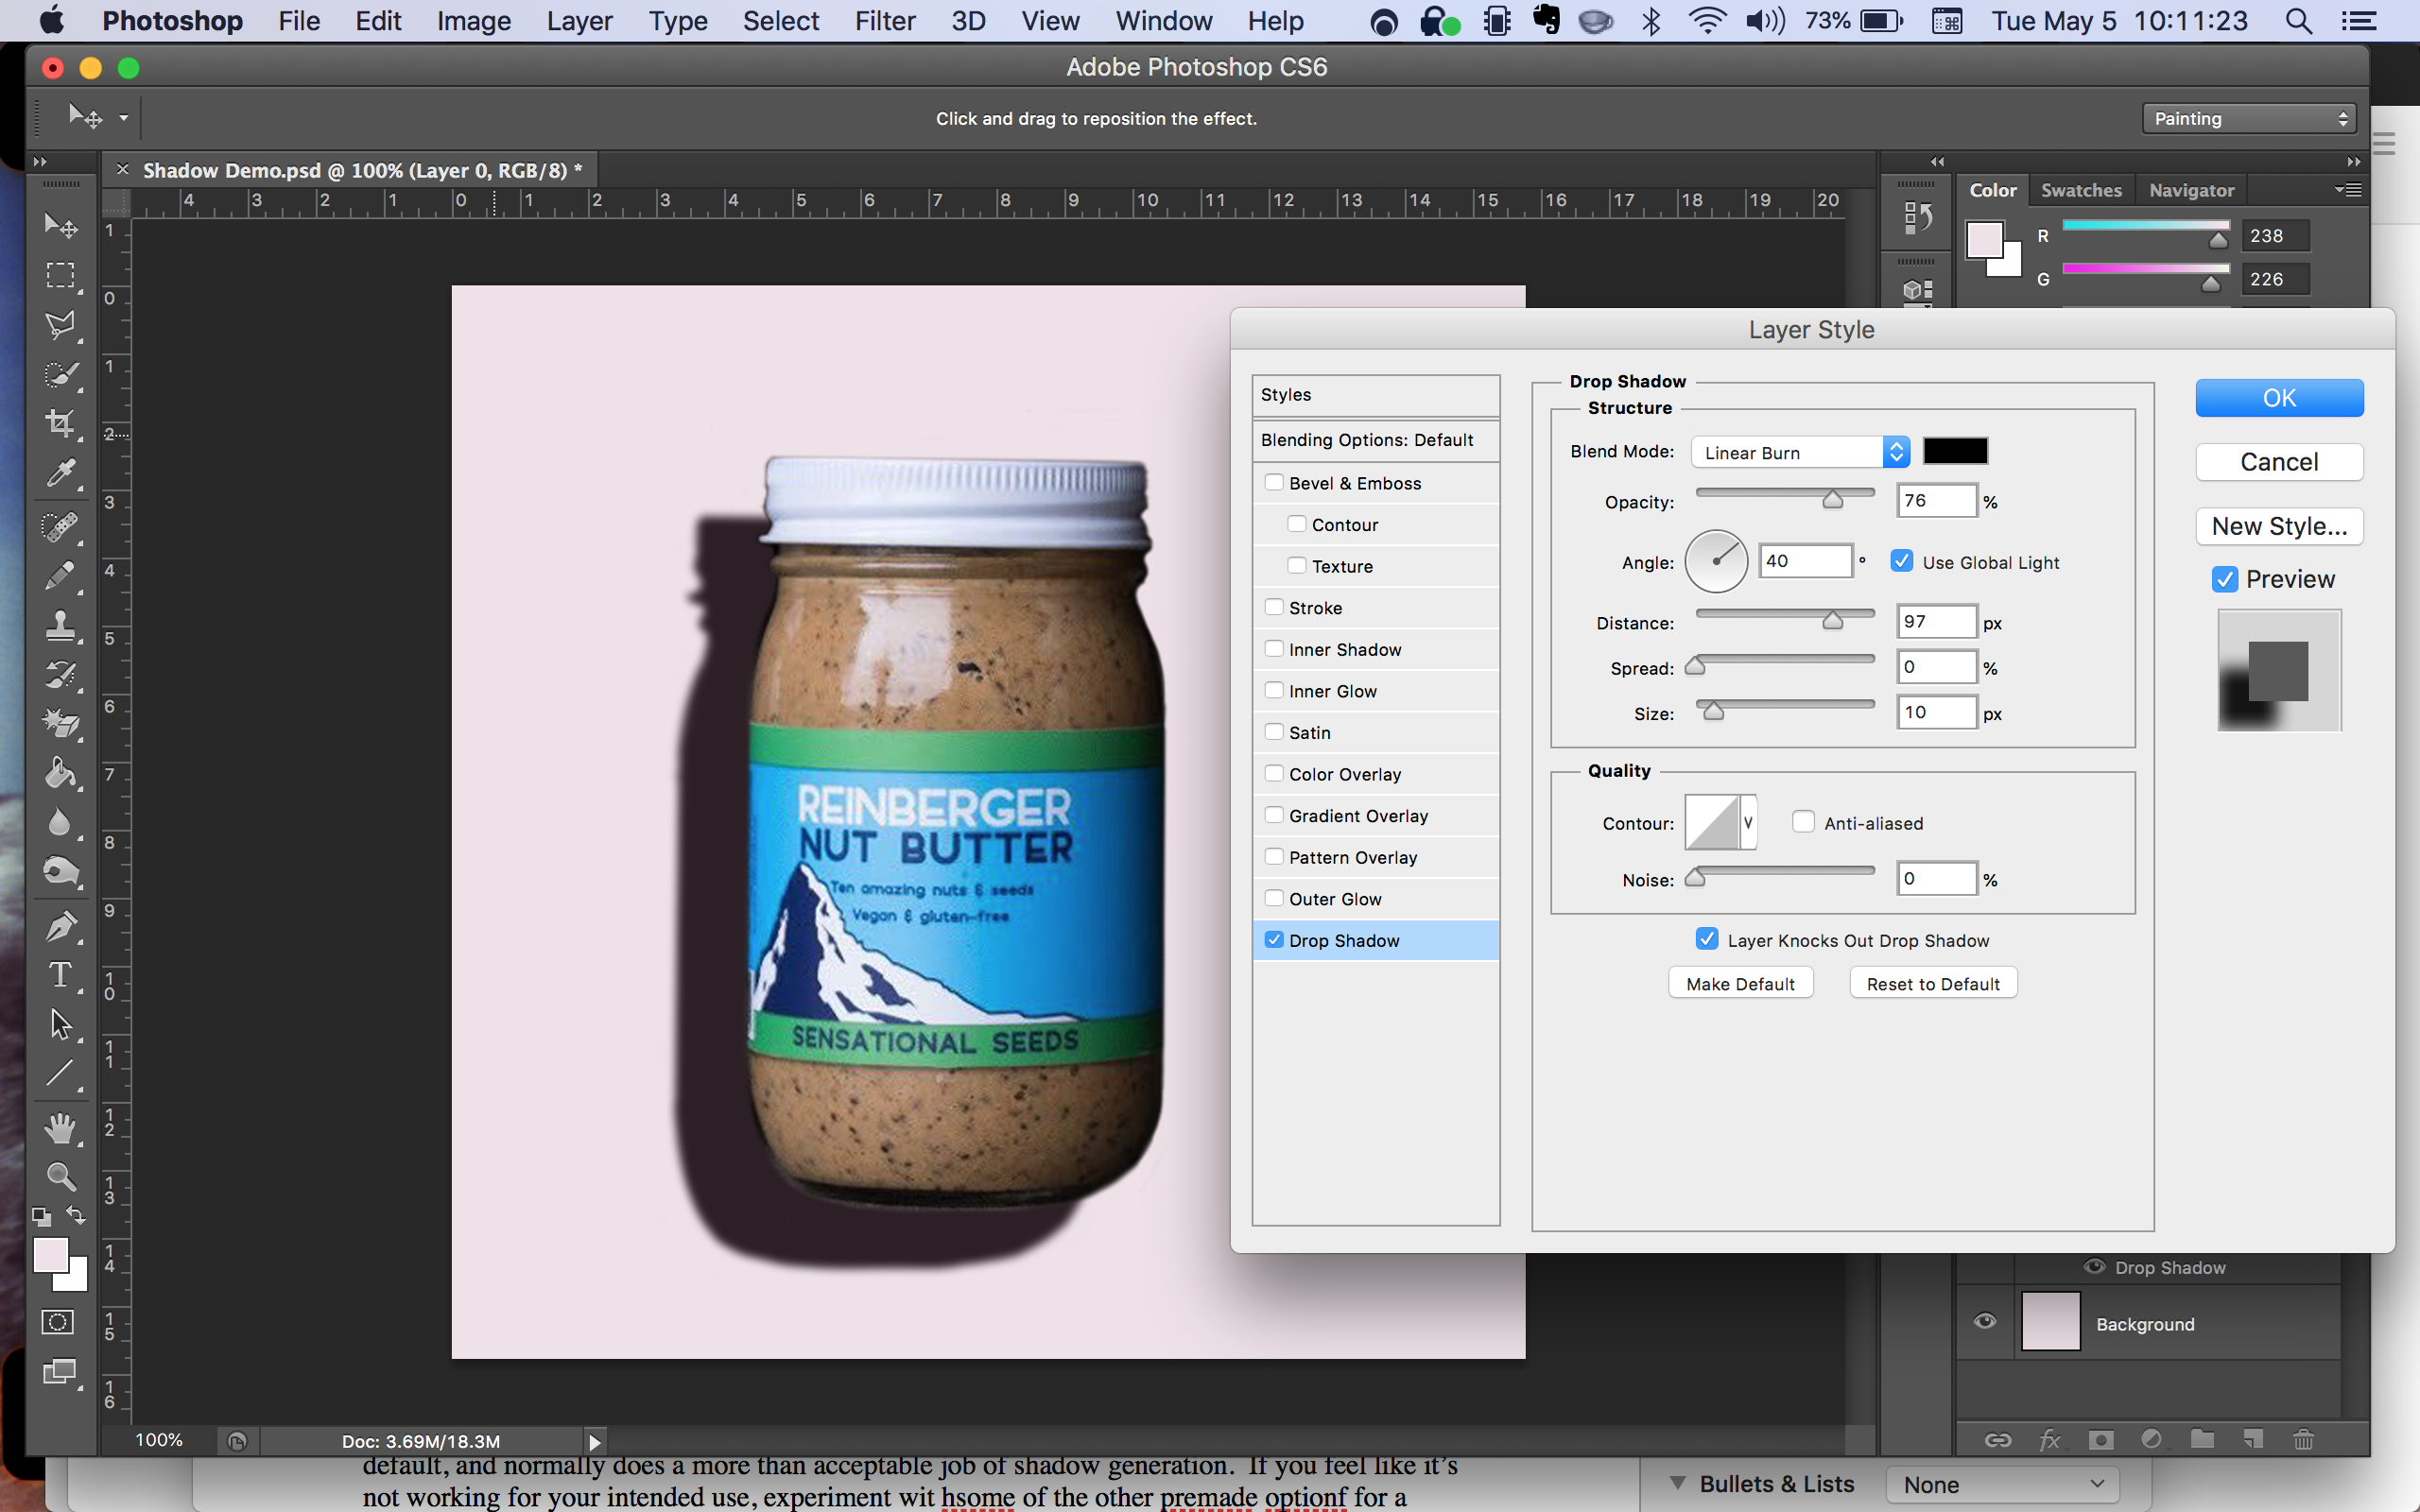Hide the Background layer visibility eye
2420x1512 pixels.
(1985, 1322)
